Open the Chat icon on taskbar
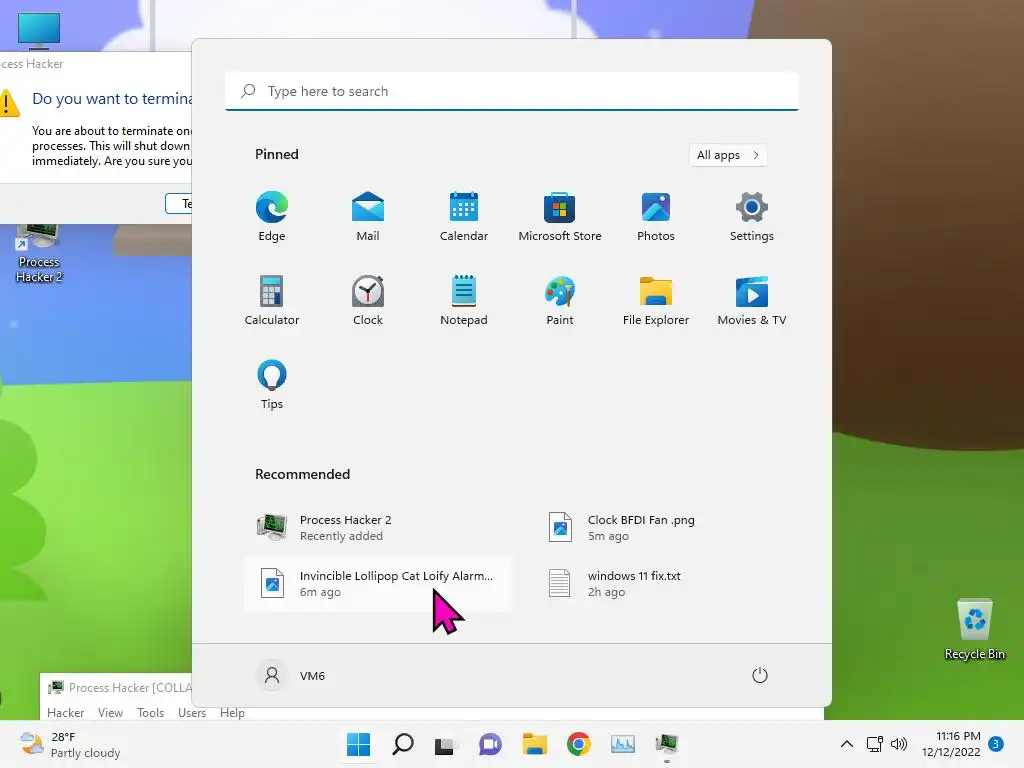1024x768 pixels. pos(490,744)
